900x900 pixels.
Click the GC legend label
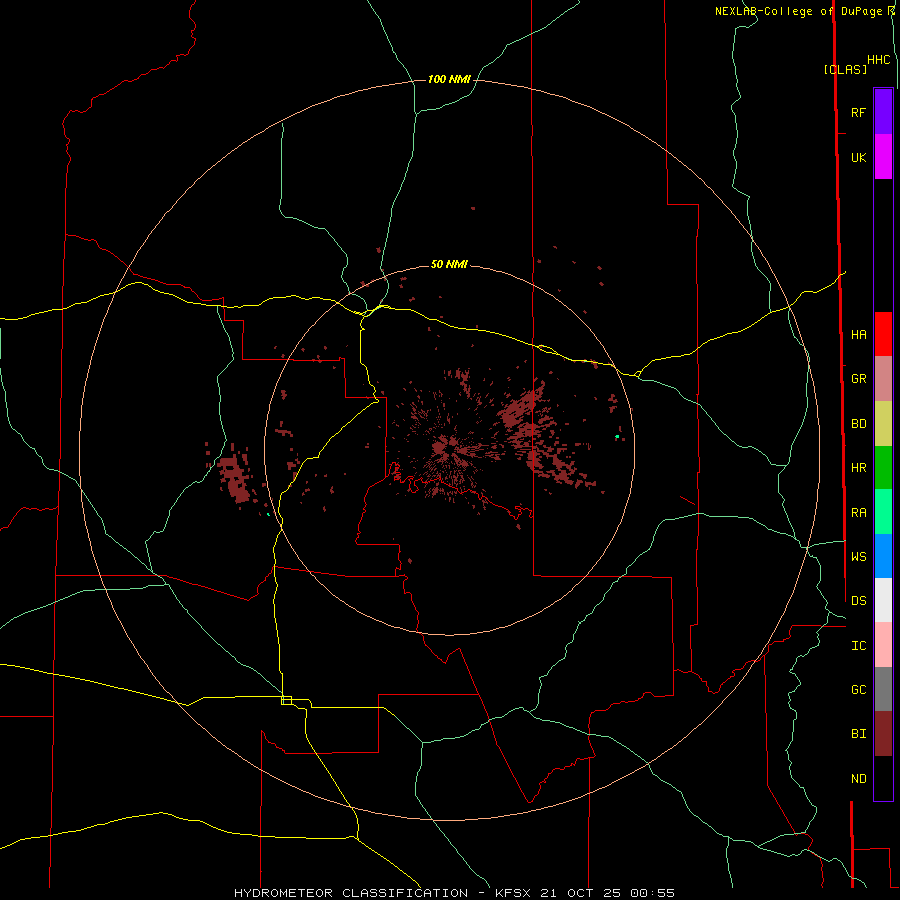coord(859,690)
